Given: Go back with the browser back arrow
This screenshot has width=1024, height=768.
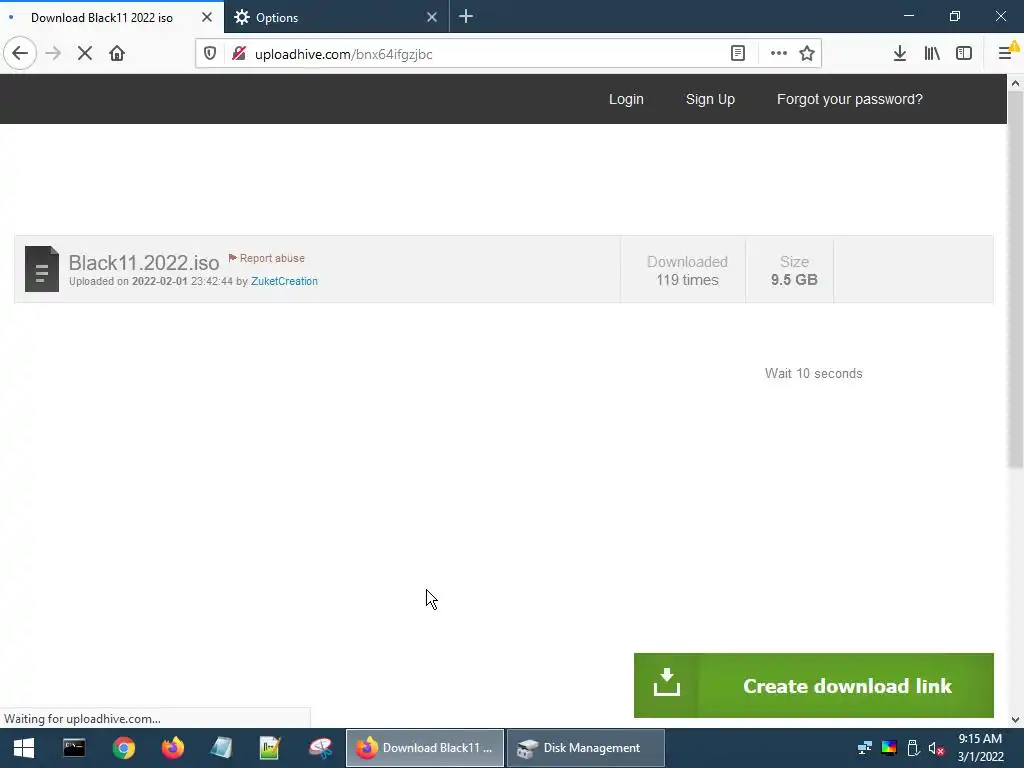Looking at the screenshot, I should point(20,53).
